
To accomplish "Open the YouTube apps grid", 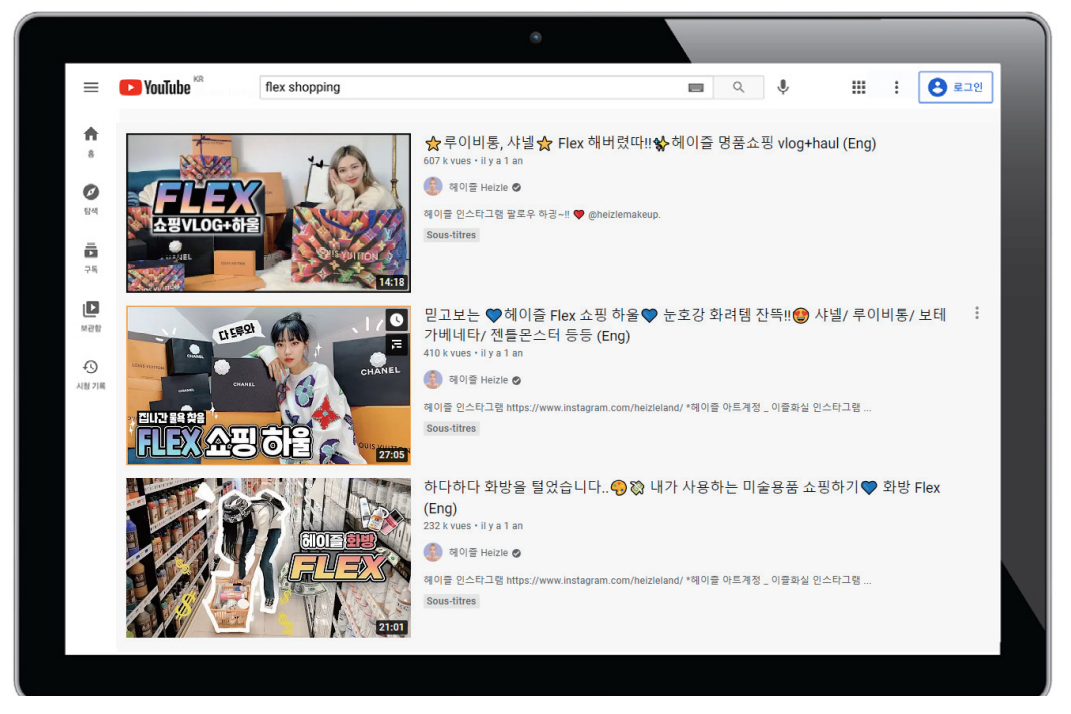I will pos(858,88).
